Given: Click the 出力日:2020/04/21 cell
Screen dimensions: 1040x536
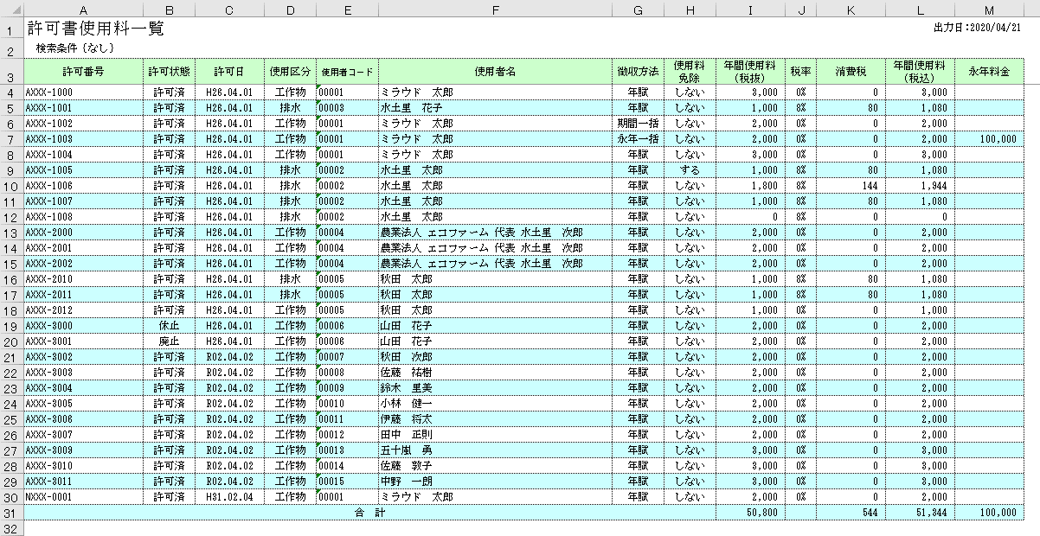Looking at the screenshot, I should 978,27.
